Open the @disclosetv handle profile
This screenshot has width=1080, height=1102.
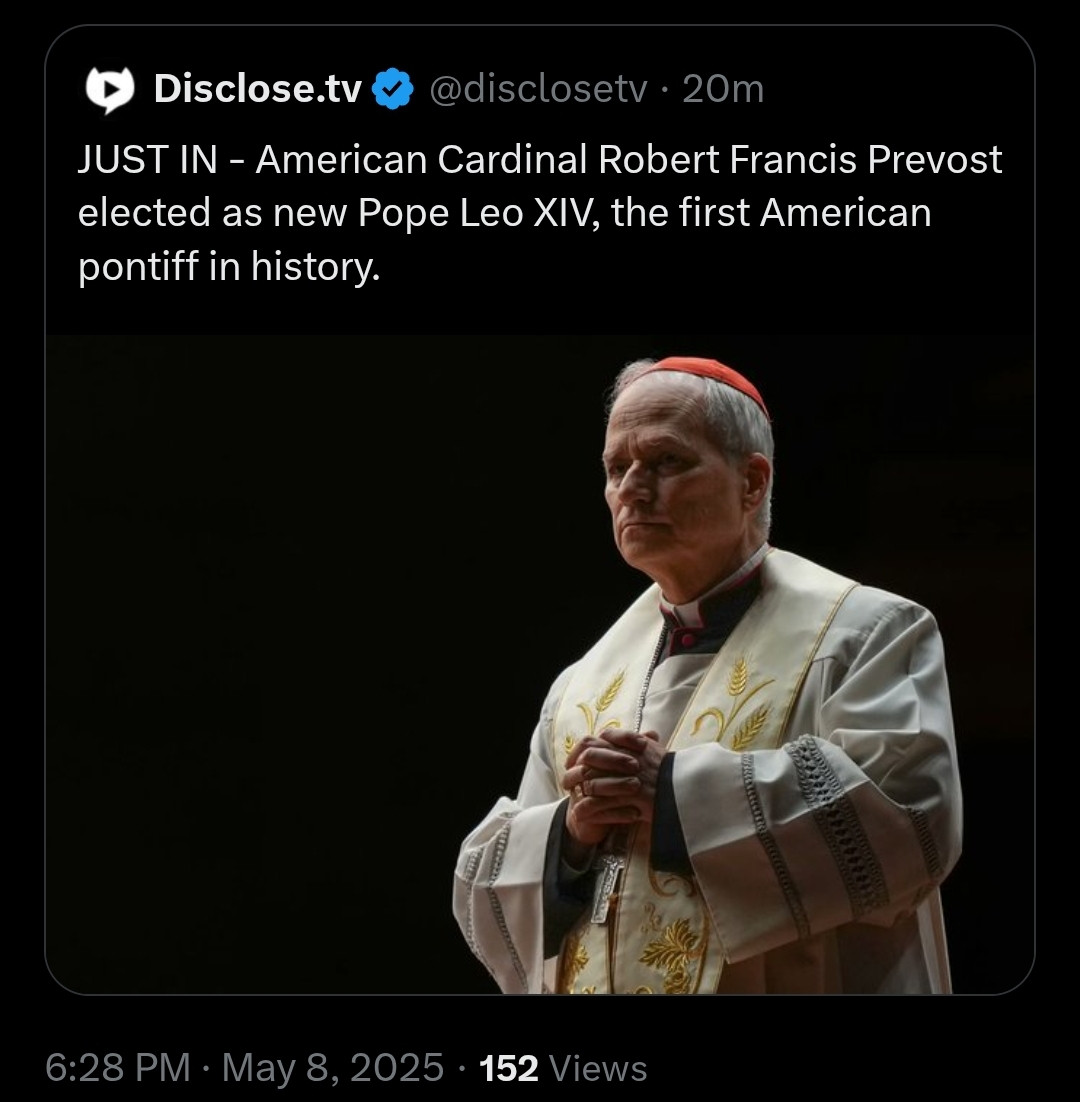click(539, 90)
